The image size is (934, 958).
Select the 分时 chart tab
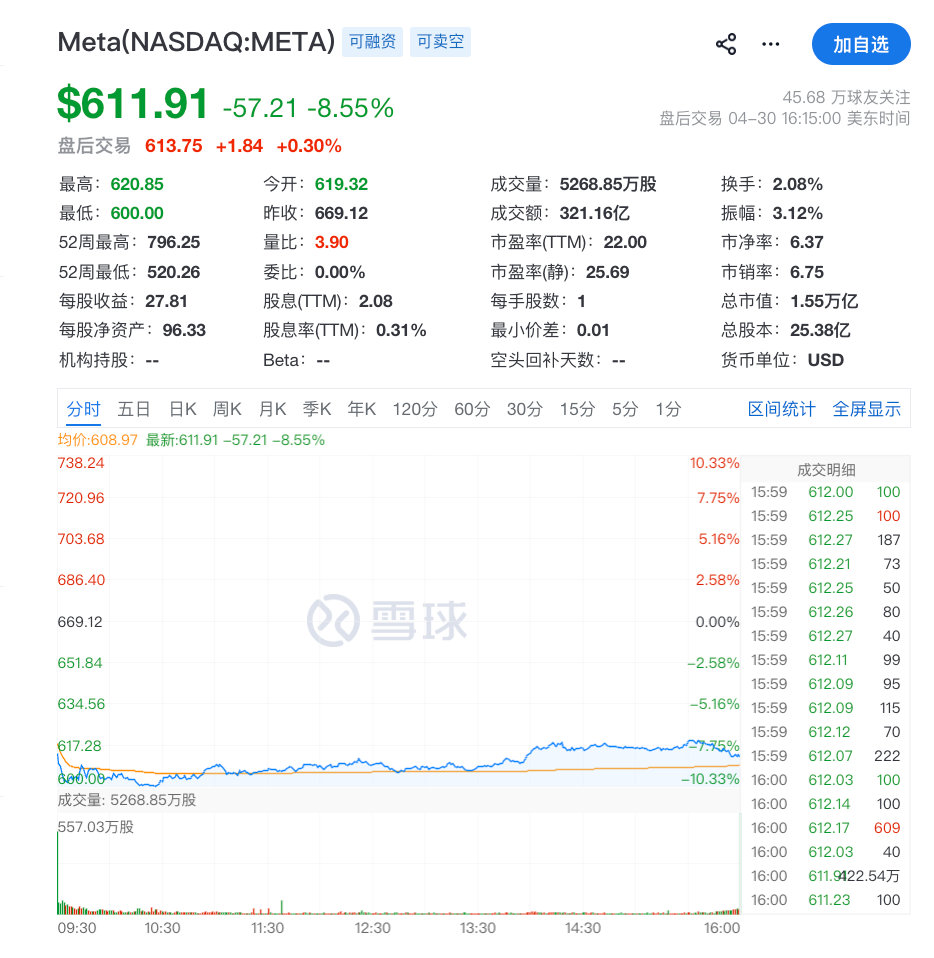click(83, 409)
